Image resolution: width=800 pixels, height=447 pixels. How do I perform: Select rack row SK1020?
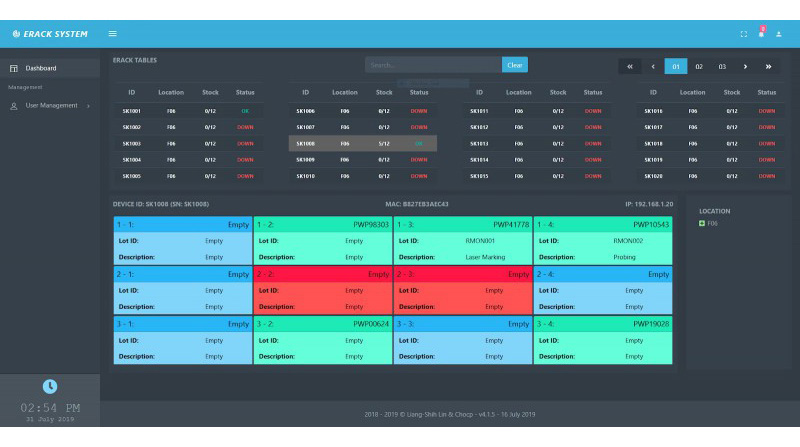(x=711, y=176)
